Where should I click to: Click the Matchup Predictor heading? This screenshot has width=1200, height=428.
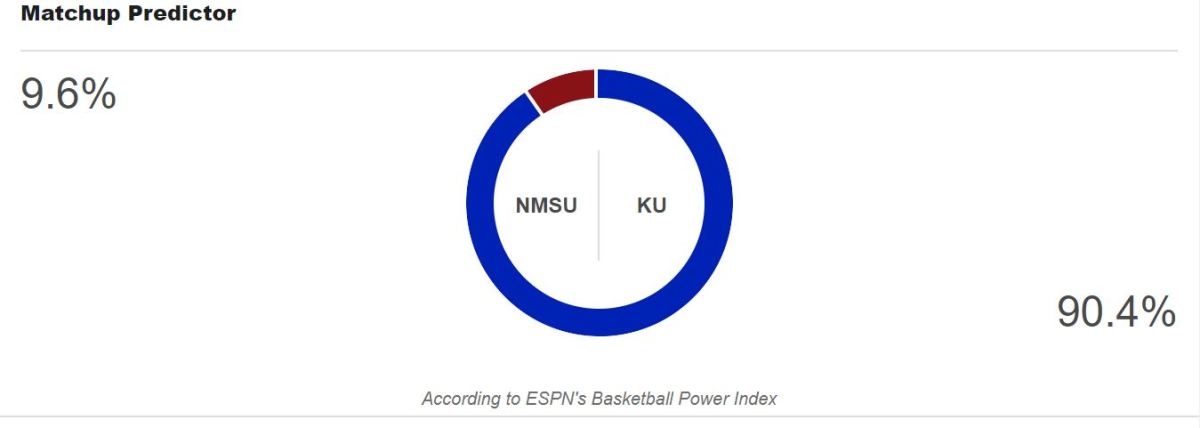click(x=129, y=15)
